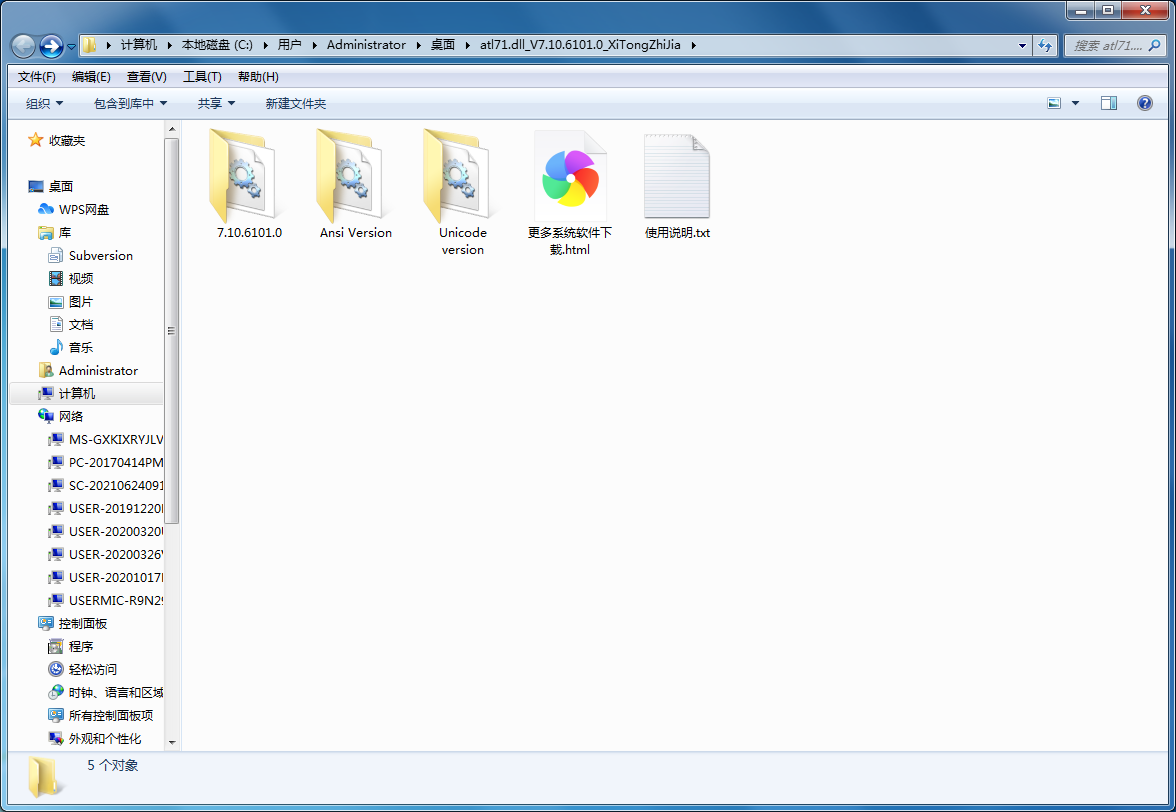This screenshot has height=812, width=1176.
Task: Click 本地磁盘 (C:) in address path
Action: coord(217,45)
